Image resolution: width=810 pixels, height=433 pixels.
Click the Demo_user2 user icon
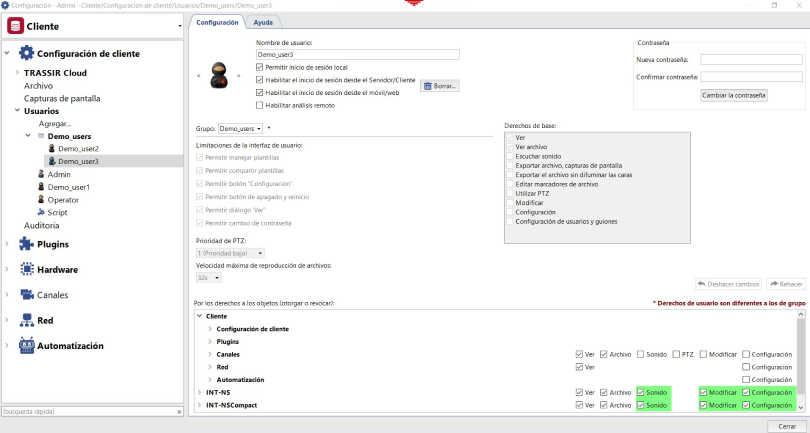51,148
